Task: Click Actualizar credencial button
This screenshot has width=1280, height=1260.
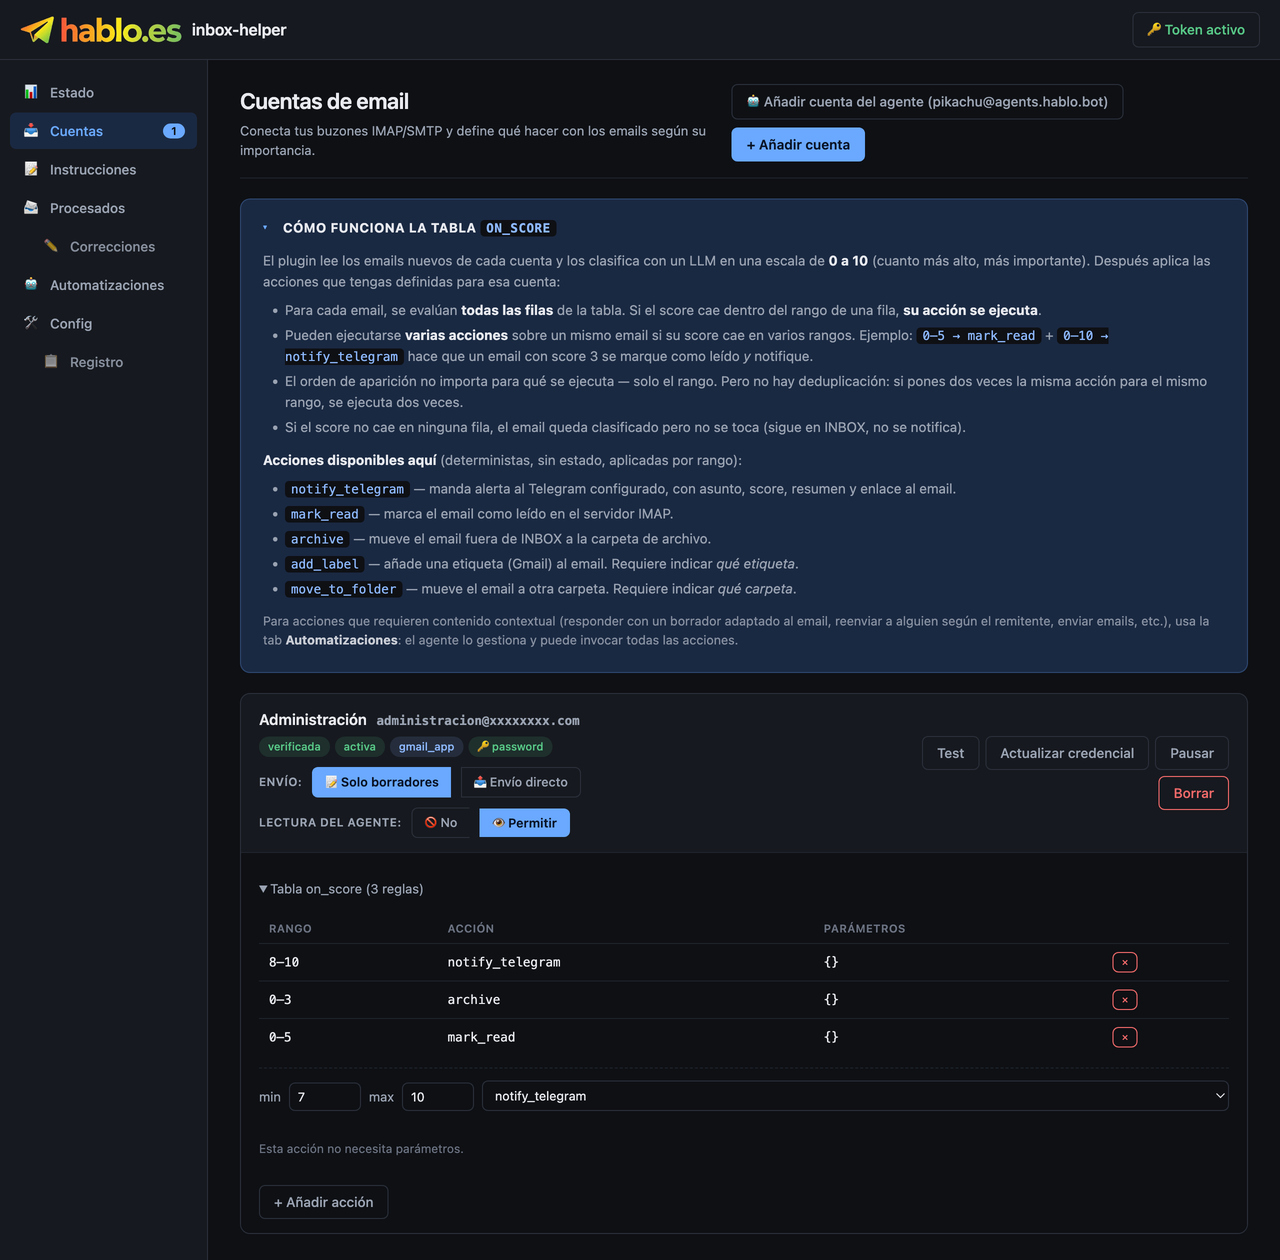Action: [1067, 753]
